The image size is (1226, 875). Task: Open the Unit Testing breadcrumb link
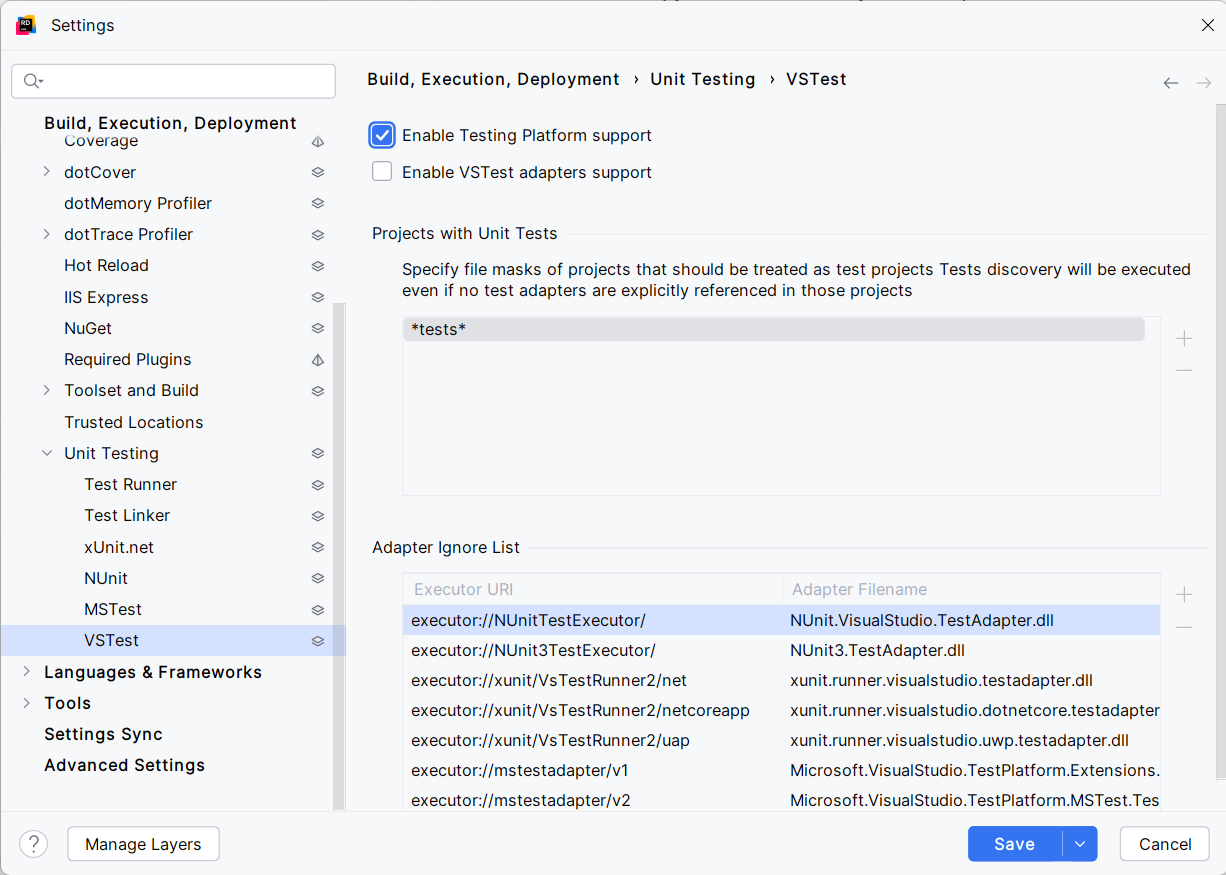point(703,79)
